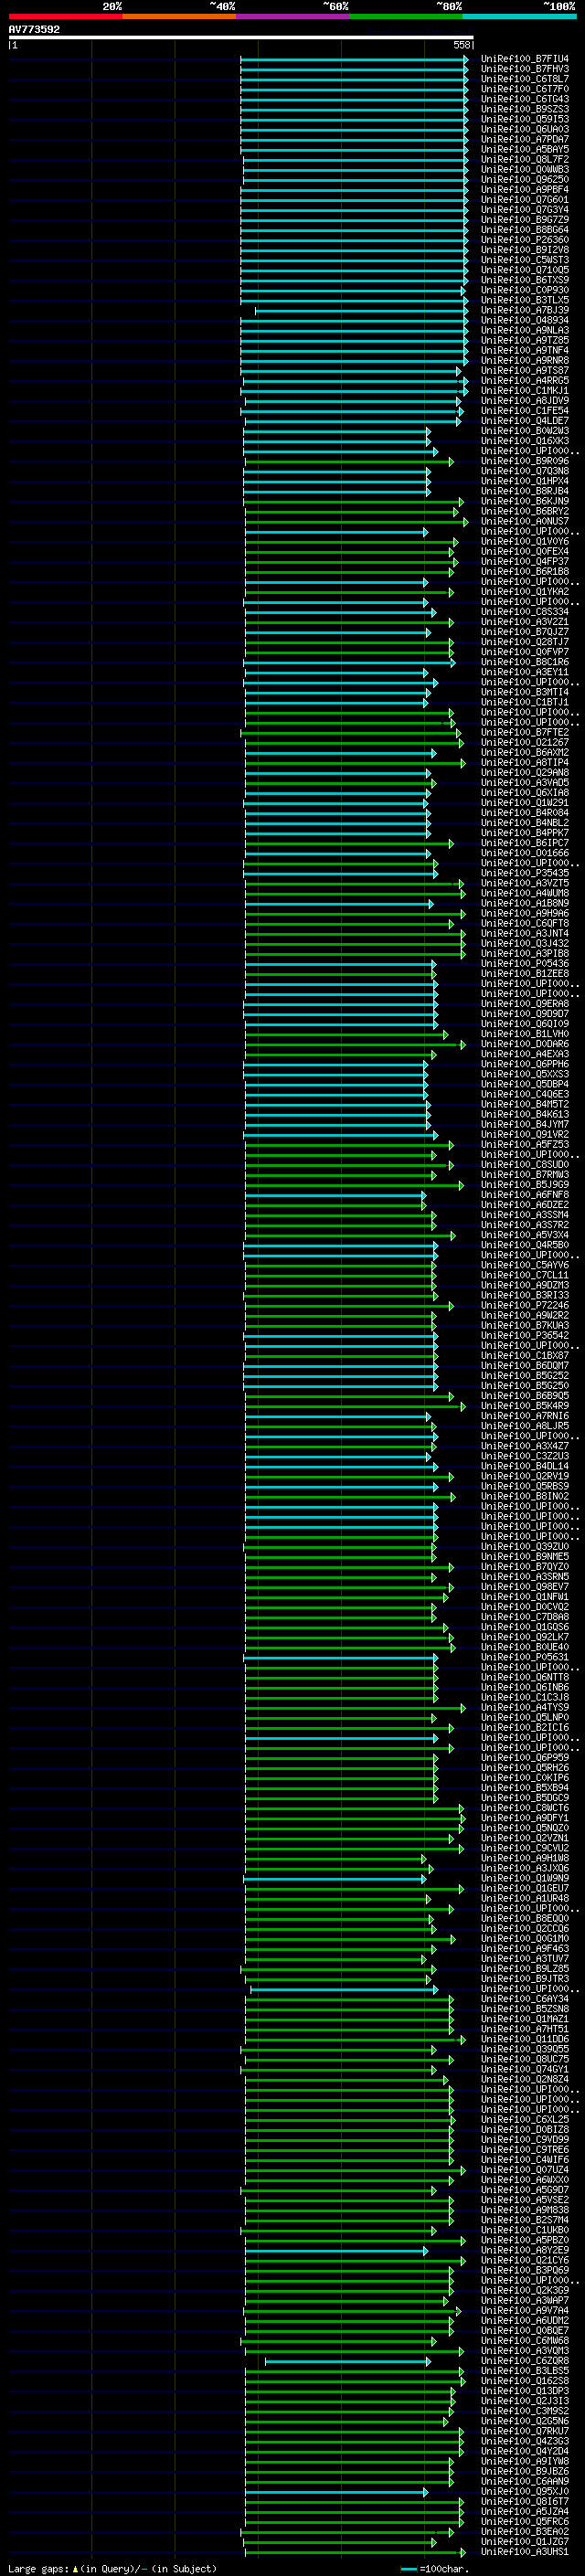The height and width of the screenshot is (2576, 585).
Task: Select UniRef100_A9RNR8 entry
Action: click(525, 361)
